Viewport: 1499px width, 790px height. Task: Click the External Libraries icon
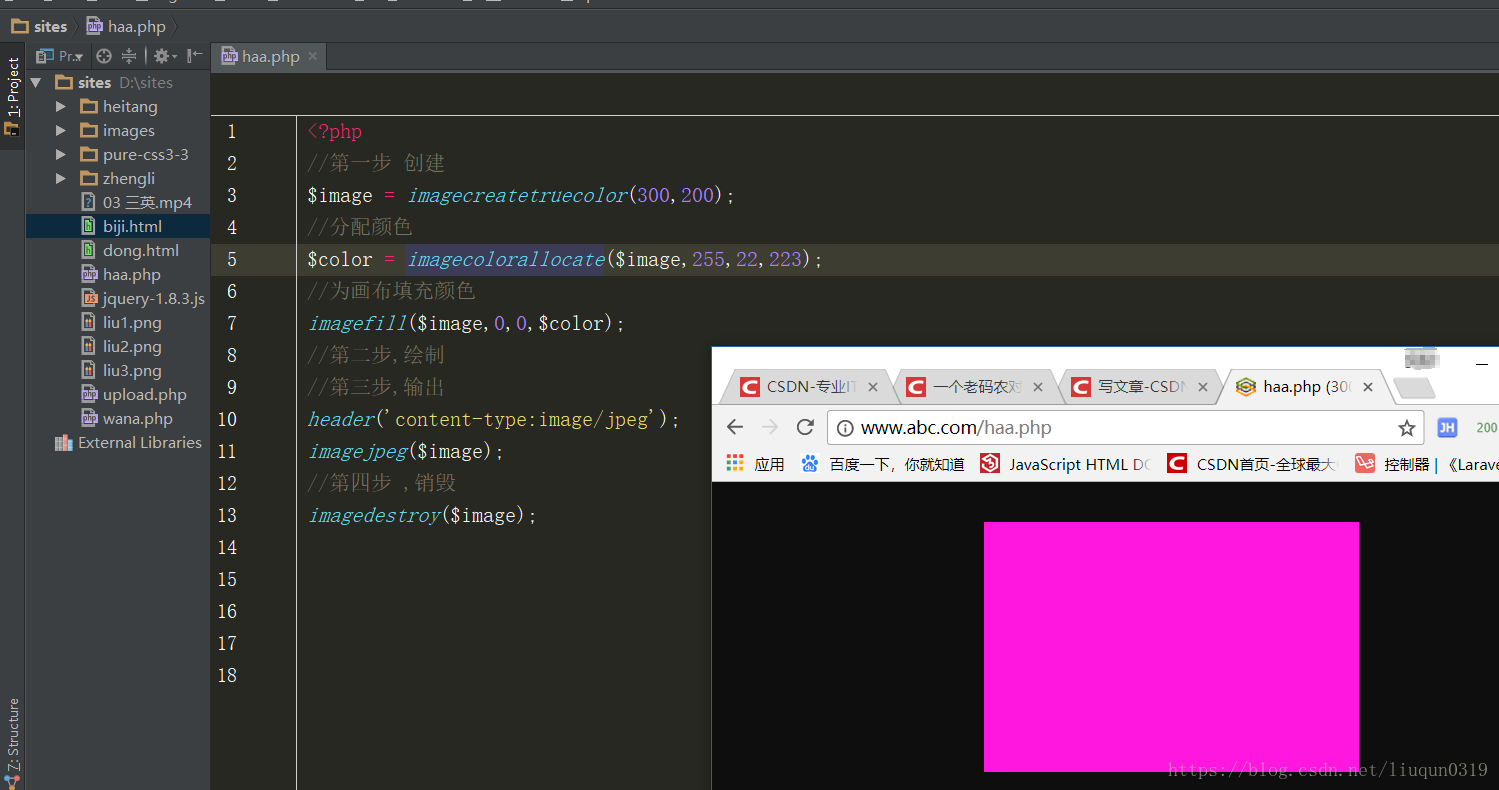[x=64, y=442]
